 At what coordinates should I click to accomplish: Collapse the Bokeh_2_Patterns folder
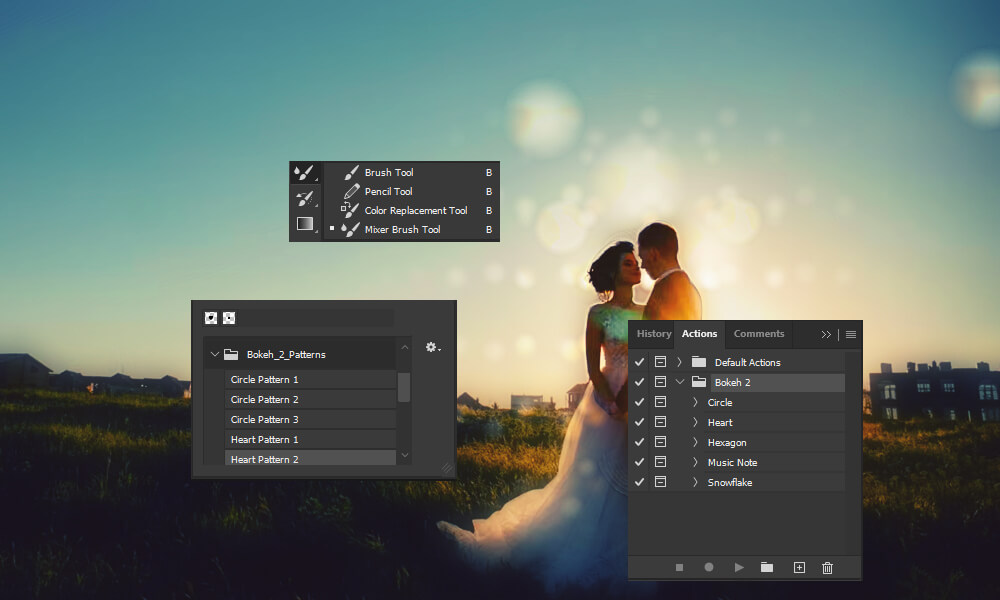pos(214,353)
